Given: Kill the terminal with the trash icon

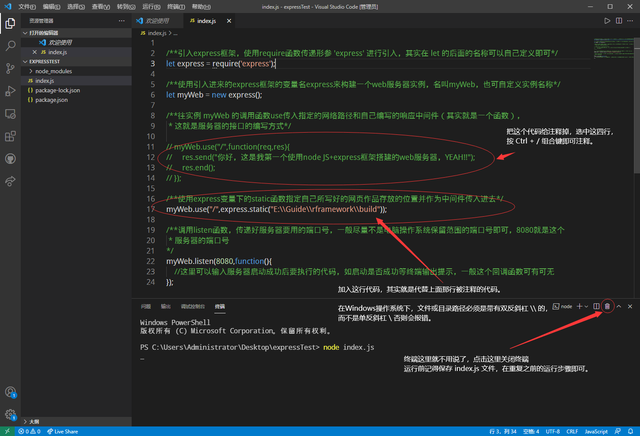Looking at the screenshot, I should [607, 306].
